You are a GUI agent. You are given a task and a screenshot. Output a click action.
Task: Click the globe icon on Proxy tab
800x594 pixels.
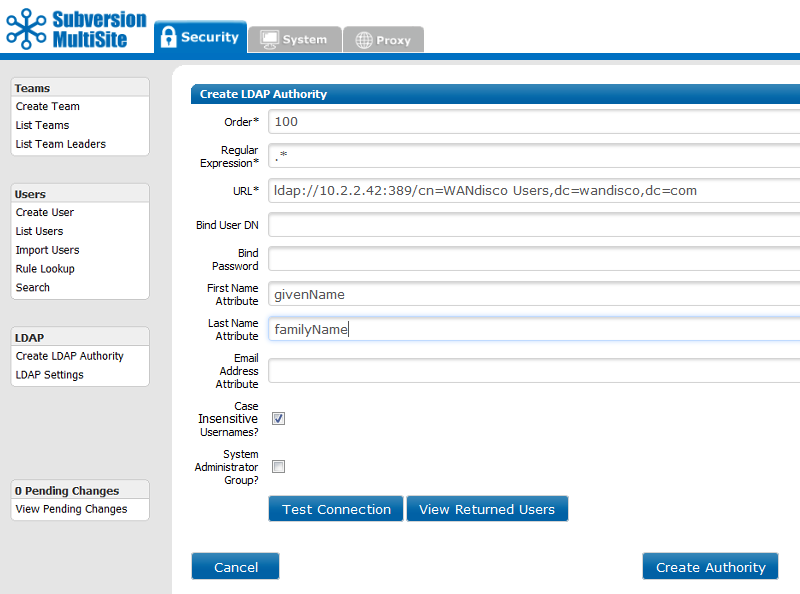364,40
